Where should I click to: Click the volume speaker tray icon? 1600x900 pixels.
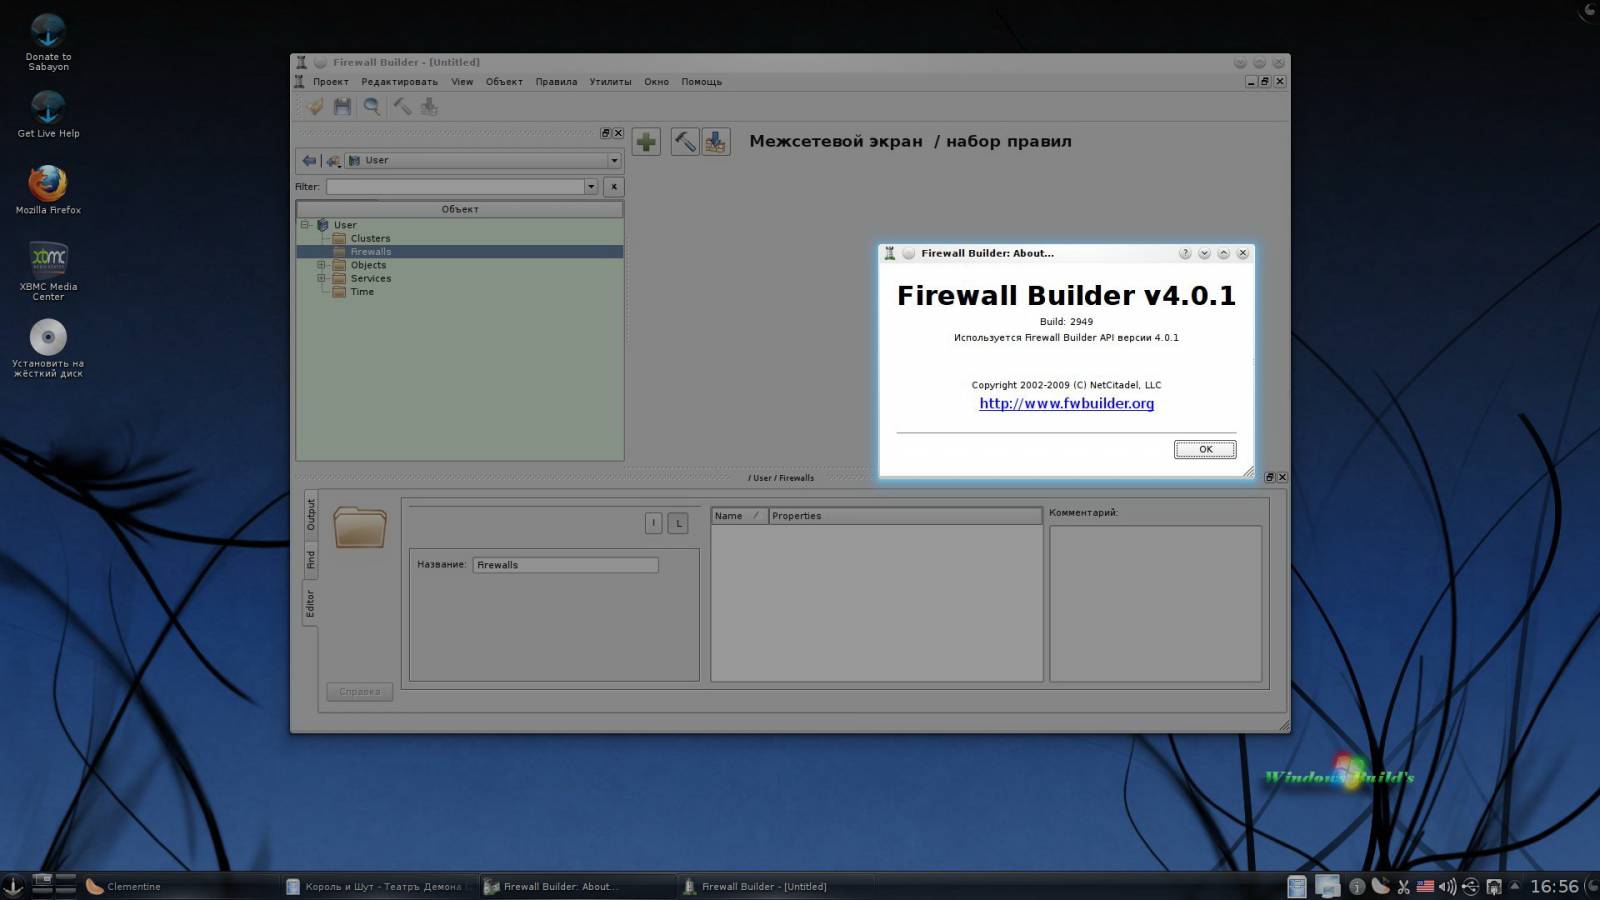(x=1447, y=886)
